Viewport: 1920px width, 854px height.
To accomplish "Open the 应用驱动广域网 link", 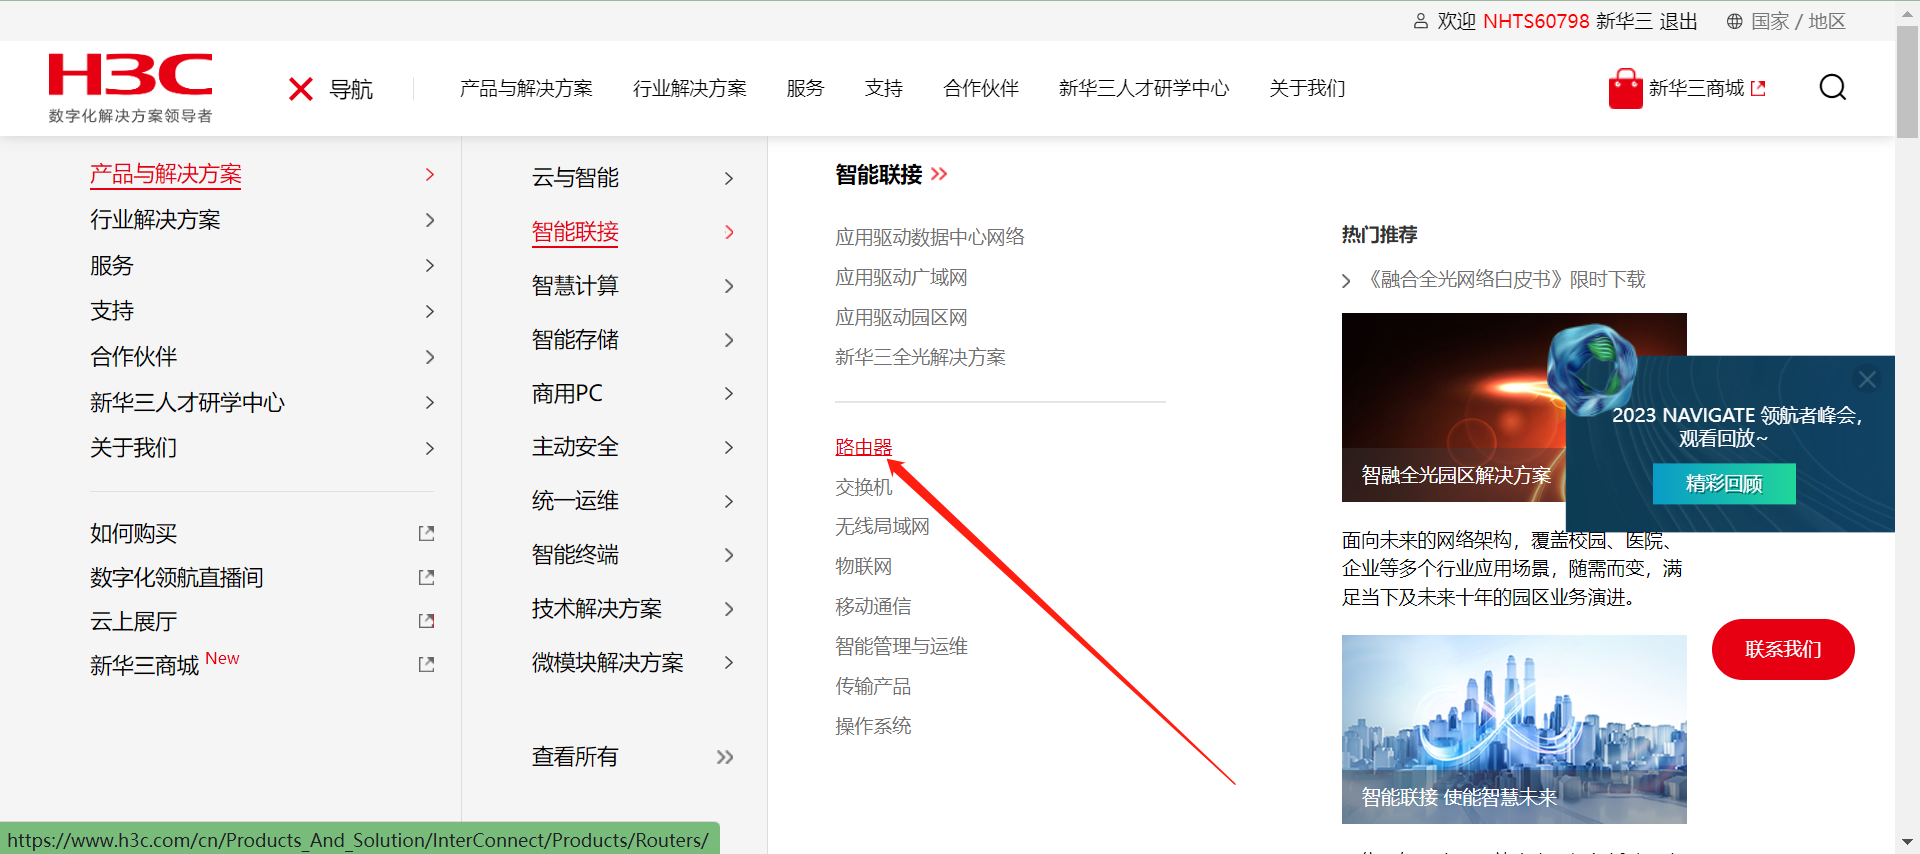I will tap(901, 277).
